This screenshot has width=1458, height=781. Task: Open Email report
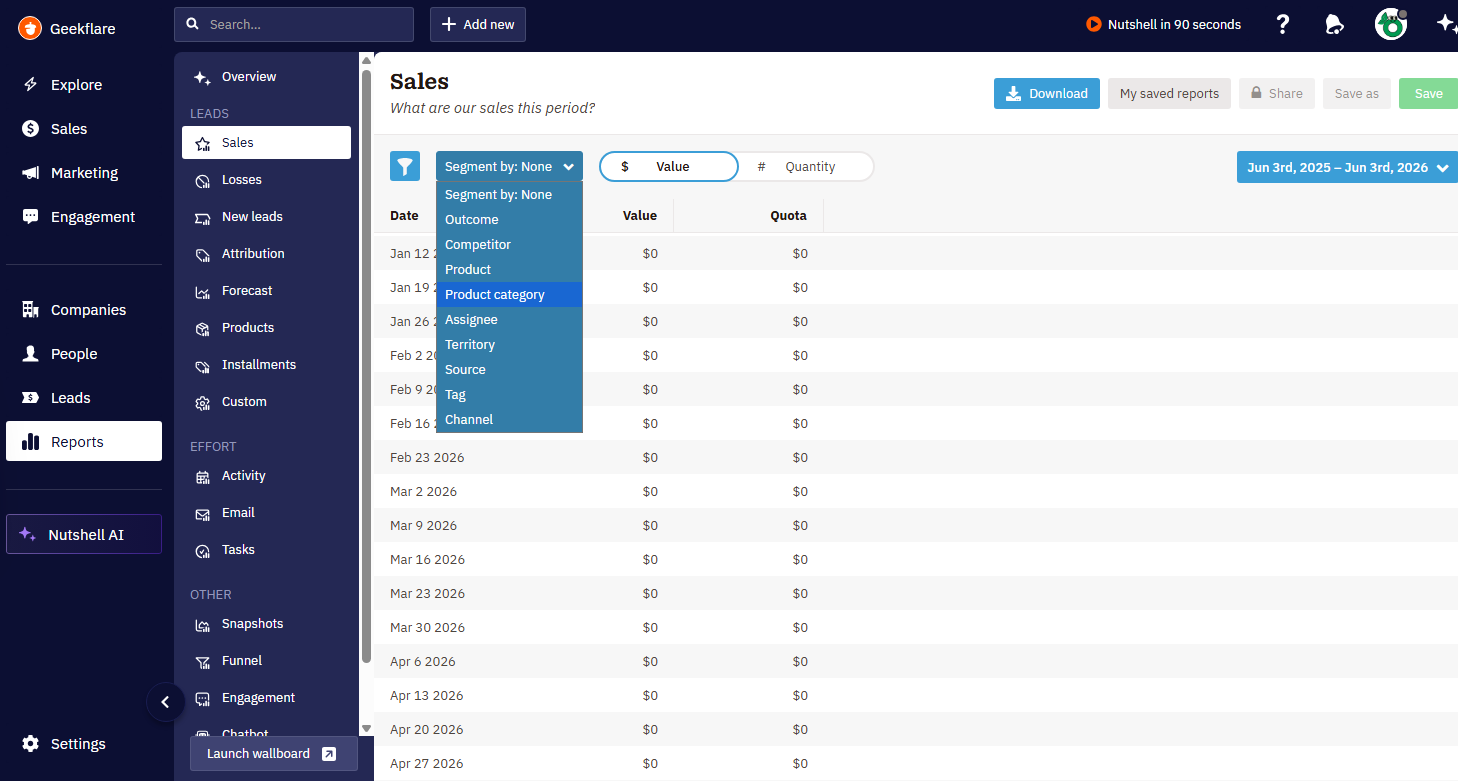pyautogui.click(x=266, y=513)
